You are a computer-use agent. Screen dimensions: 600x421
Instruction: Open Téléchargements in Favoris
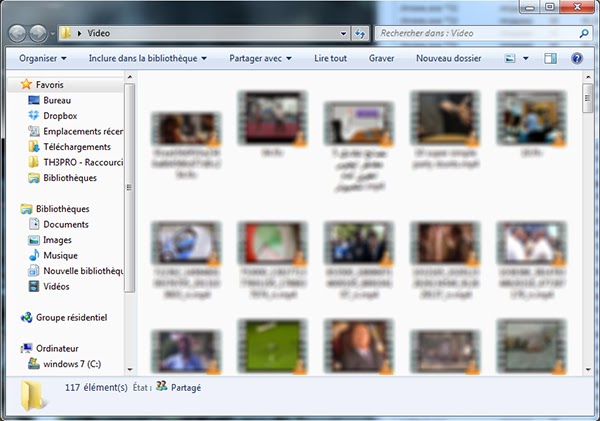pos(77,147)
